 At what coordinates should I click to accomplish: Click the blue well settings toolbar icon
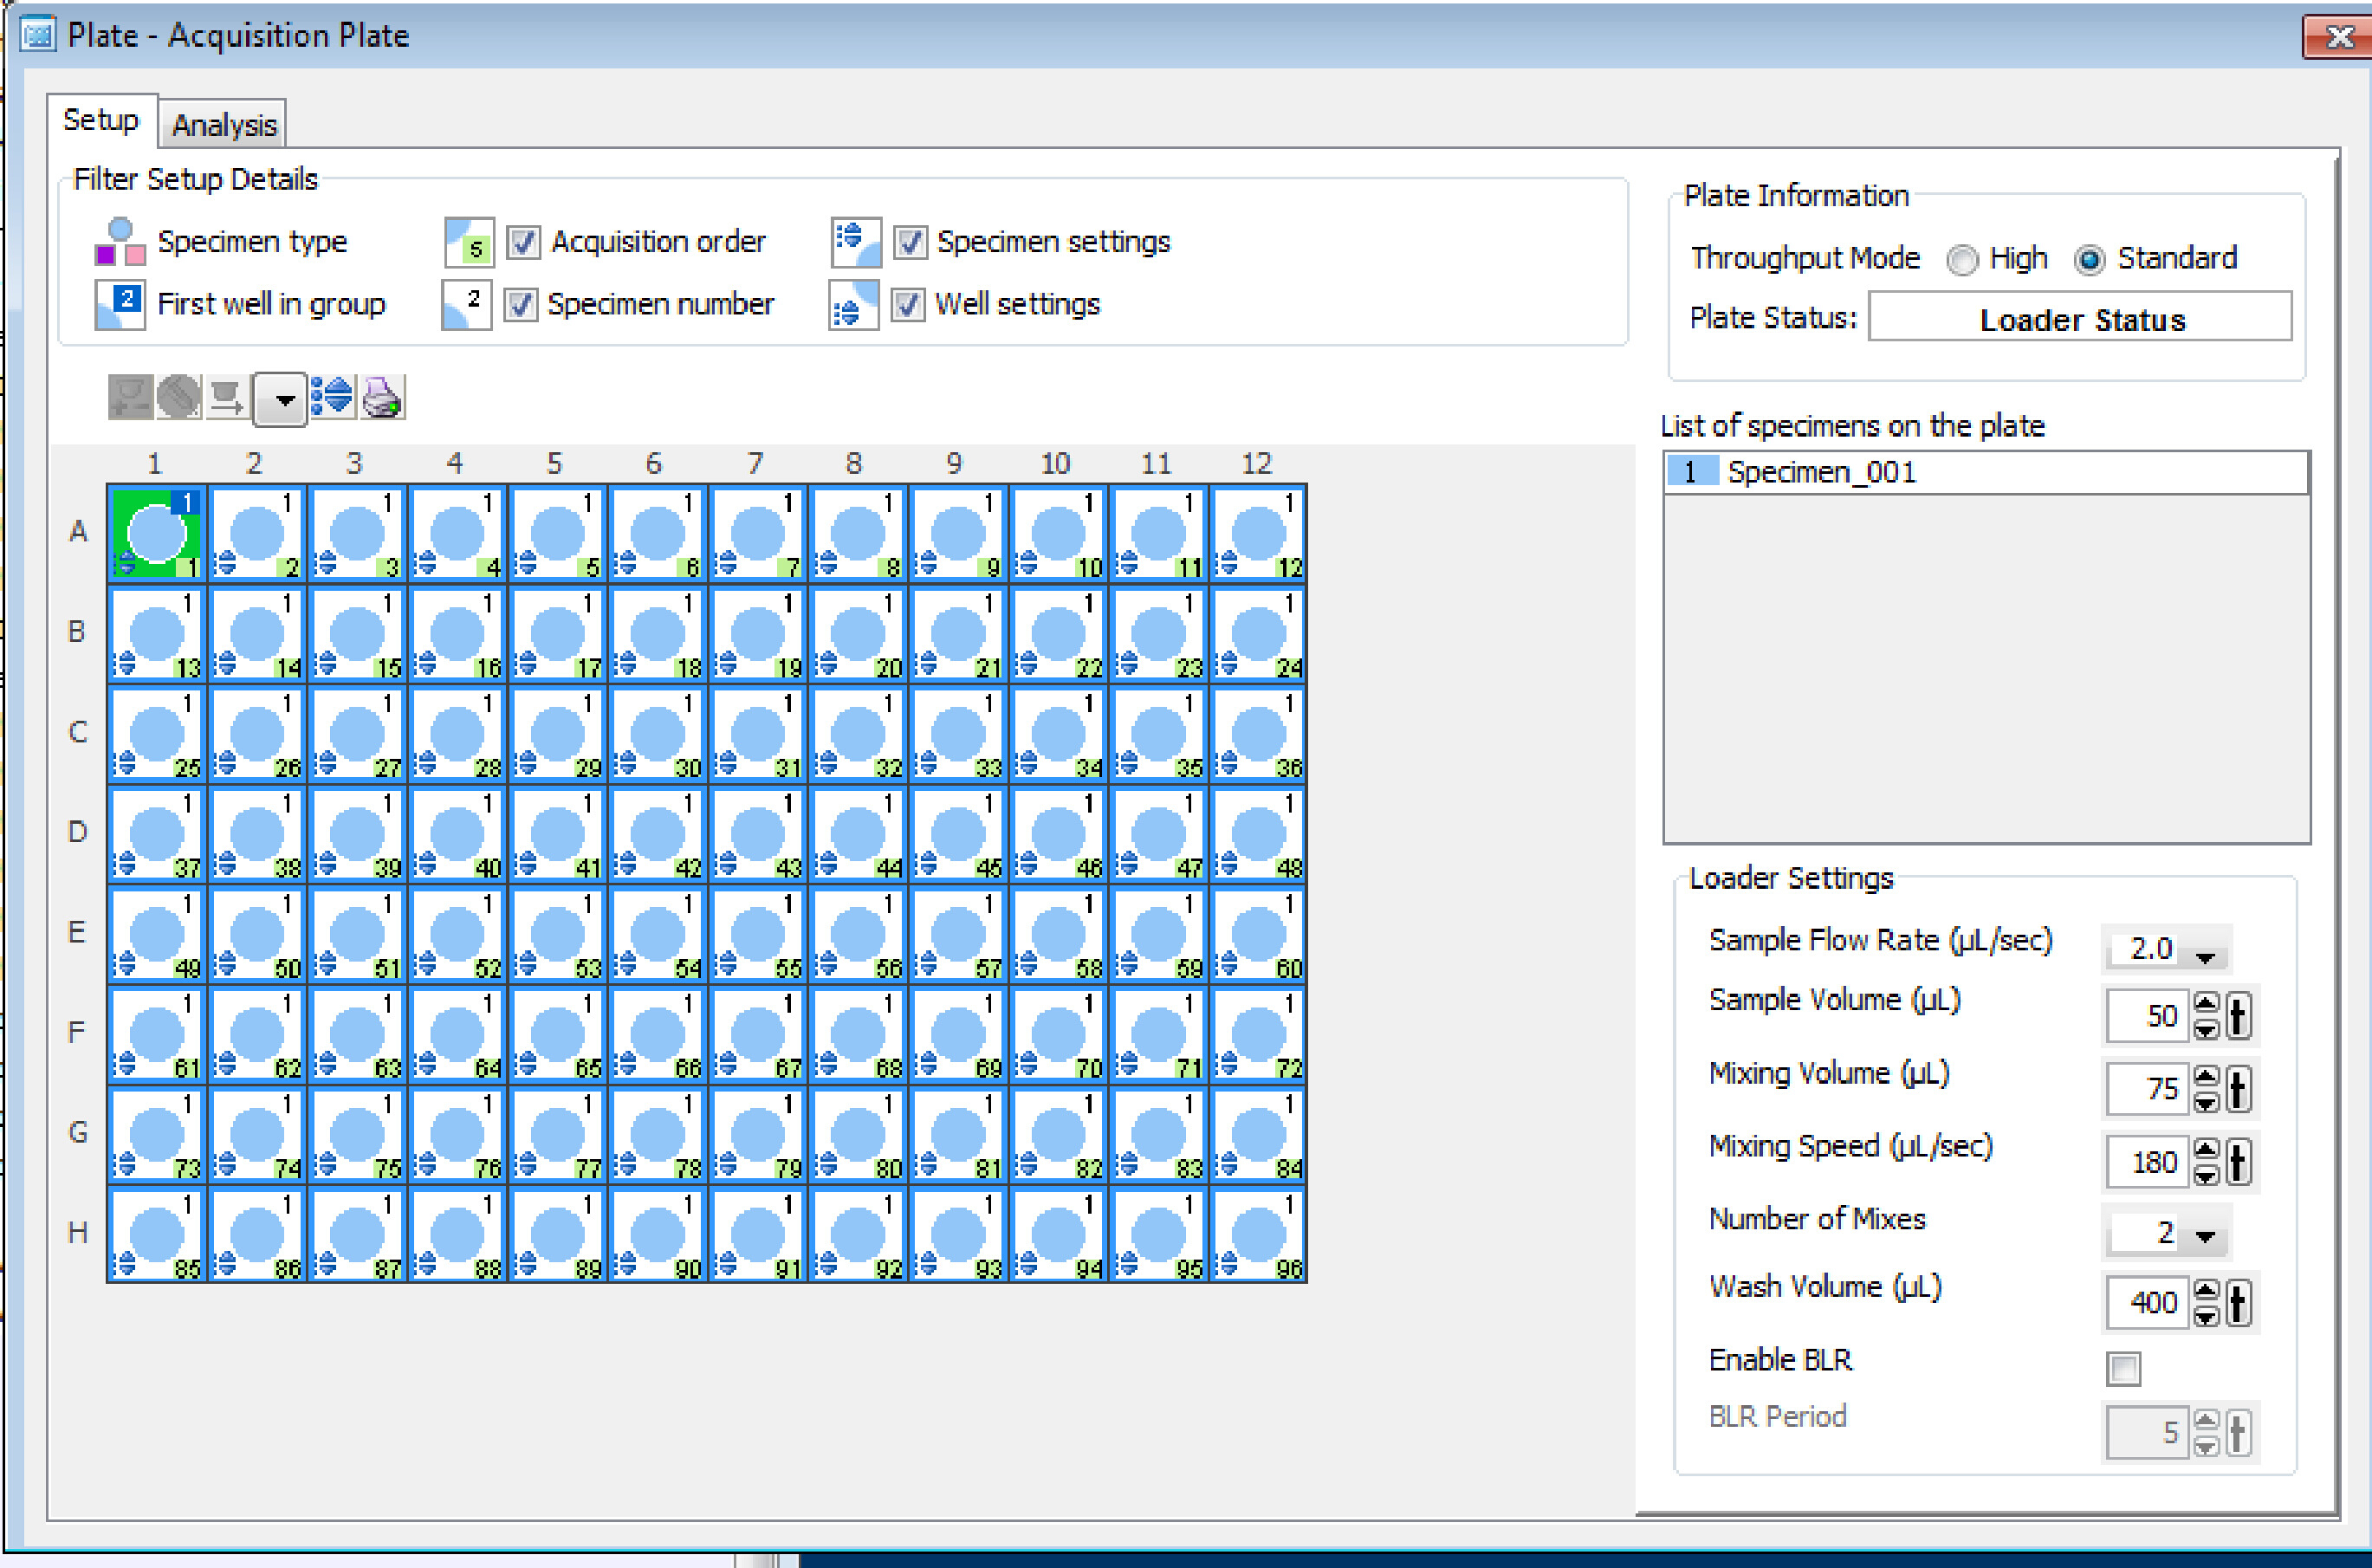(x=331, y=398)
